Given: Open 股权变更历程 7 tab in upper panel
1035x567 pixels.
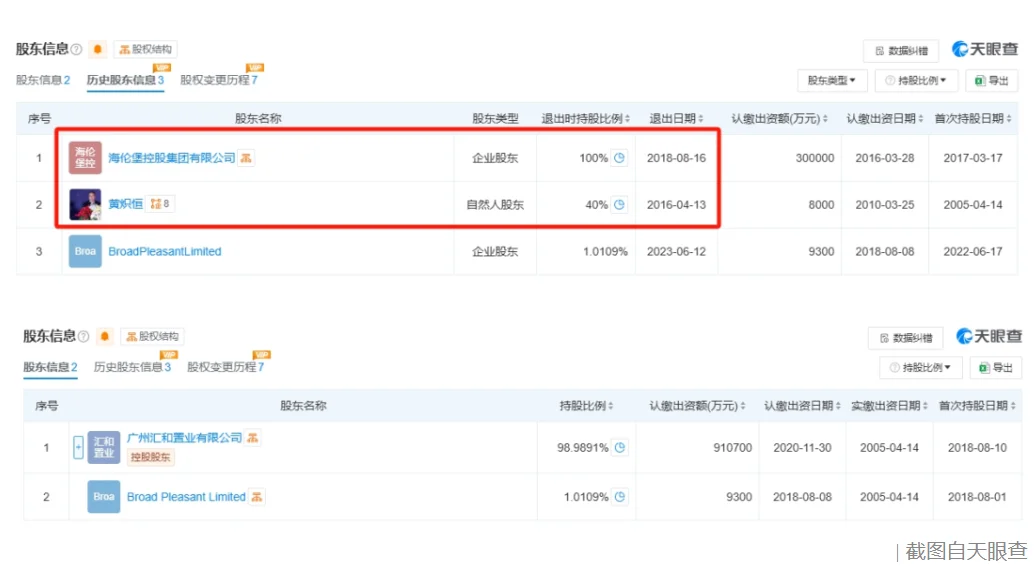Looking at the screenshot, I should pos(218,80).
